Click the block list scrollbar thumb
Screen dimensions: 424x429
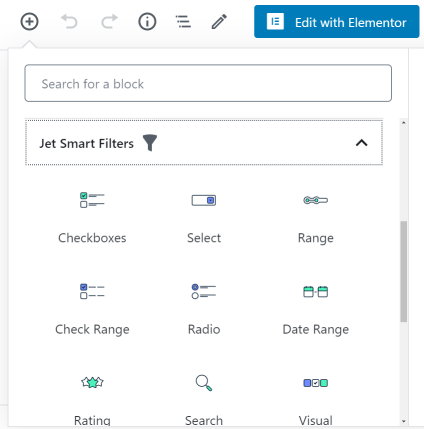point(404,271)
